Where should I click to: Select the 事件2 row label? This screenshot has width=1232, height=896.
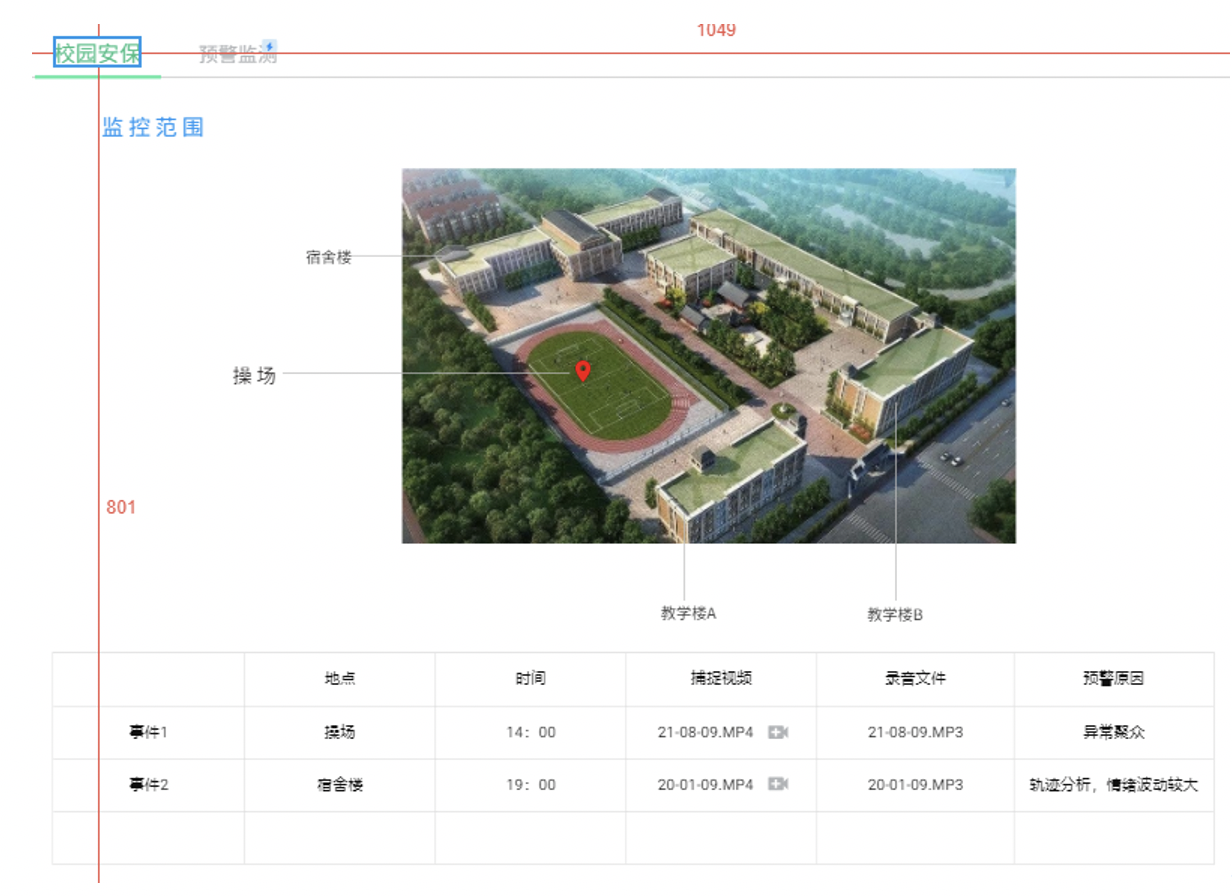coord(148,784)
